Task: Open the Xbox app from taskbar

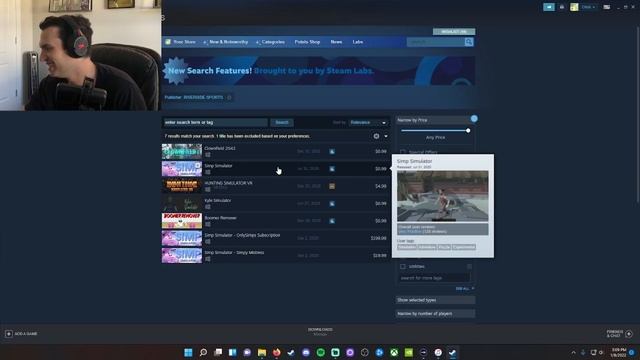Action: 394,352
